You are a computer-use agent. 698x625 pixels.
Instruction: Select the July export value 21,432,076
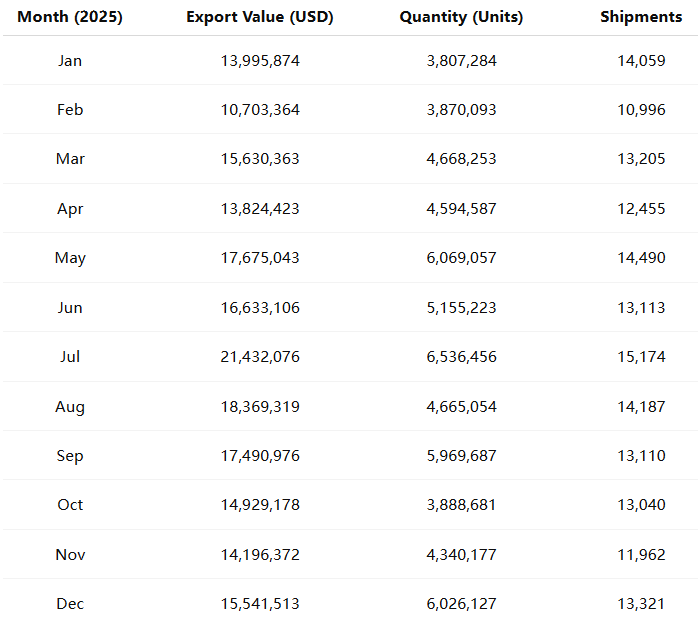260,357
